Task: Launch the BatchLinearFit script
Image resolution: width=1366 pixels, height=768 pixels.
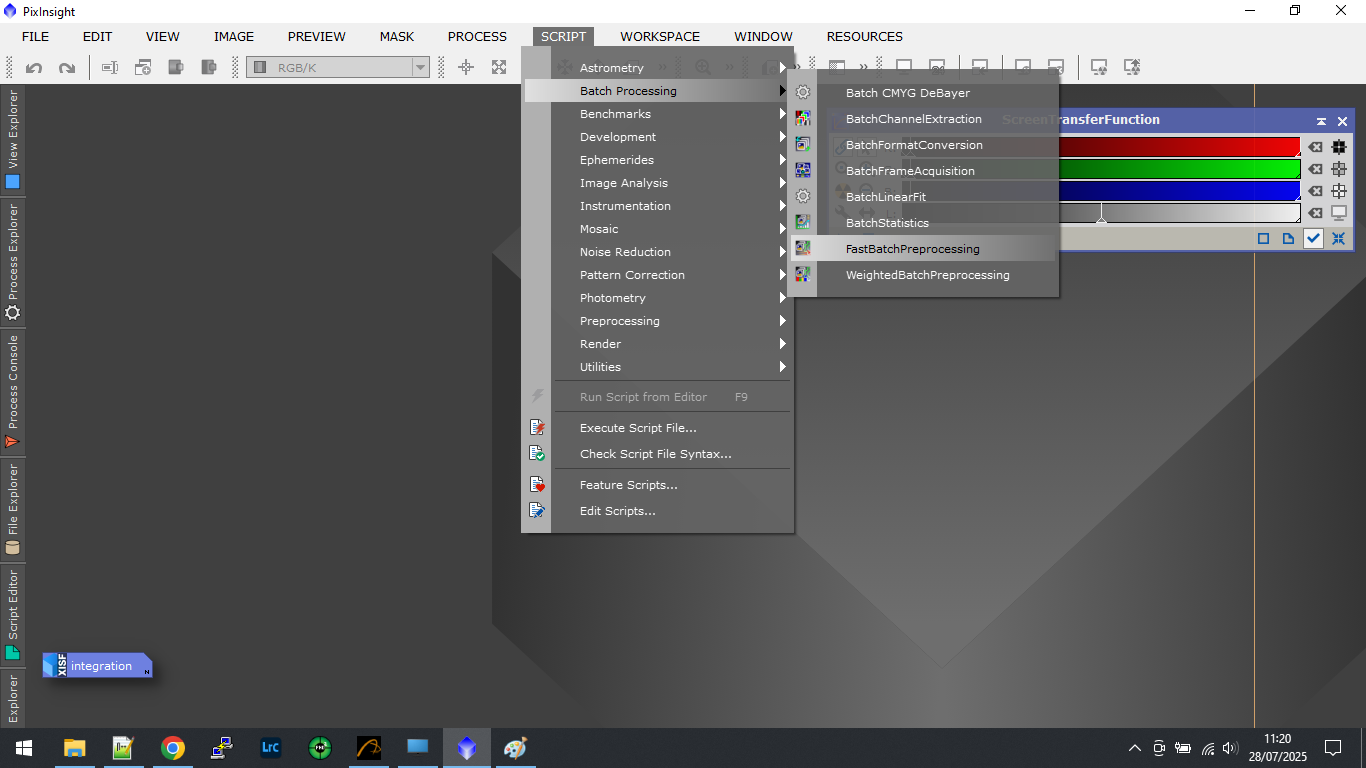Action: point(886,197)
